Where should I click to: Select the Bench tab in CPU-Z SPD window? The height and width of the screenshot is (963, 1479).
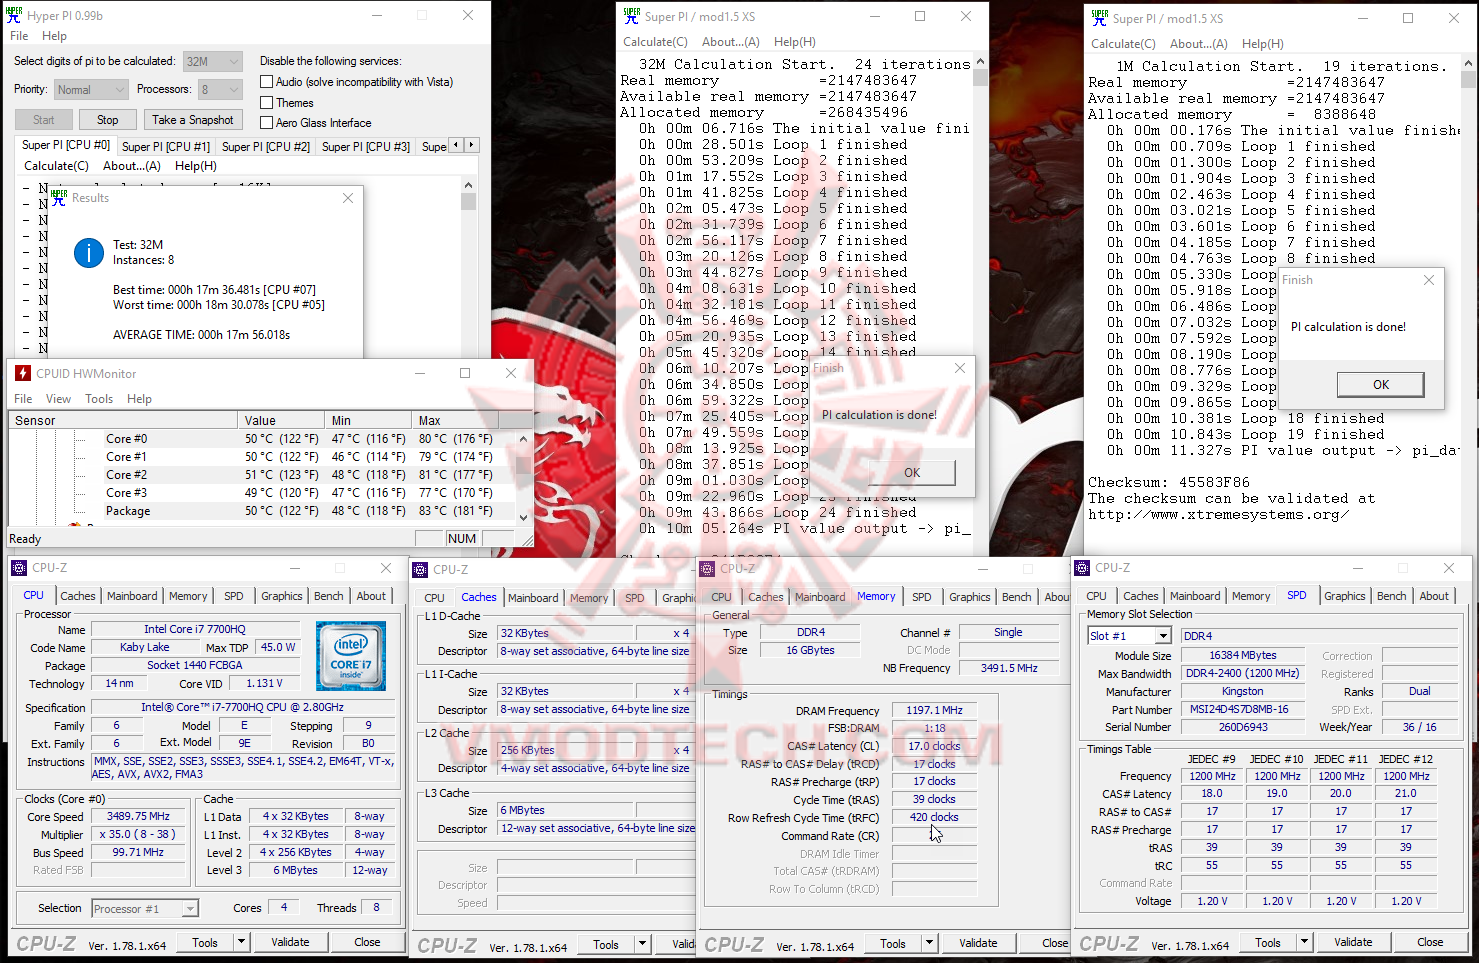tap(1391, 596)
